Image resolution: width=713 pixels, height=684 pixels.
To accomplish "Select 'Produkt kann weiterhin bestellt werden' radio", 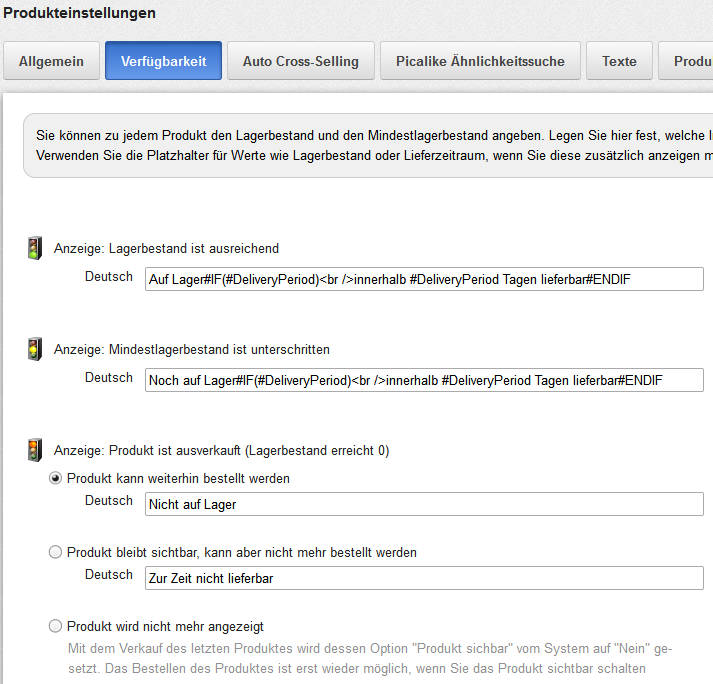I will coord(56,479).
